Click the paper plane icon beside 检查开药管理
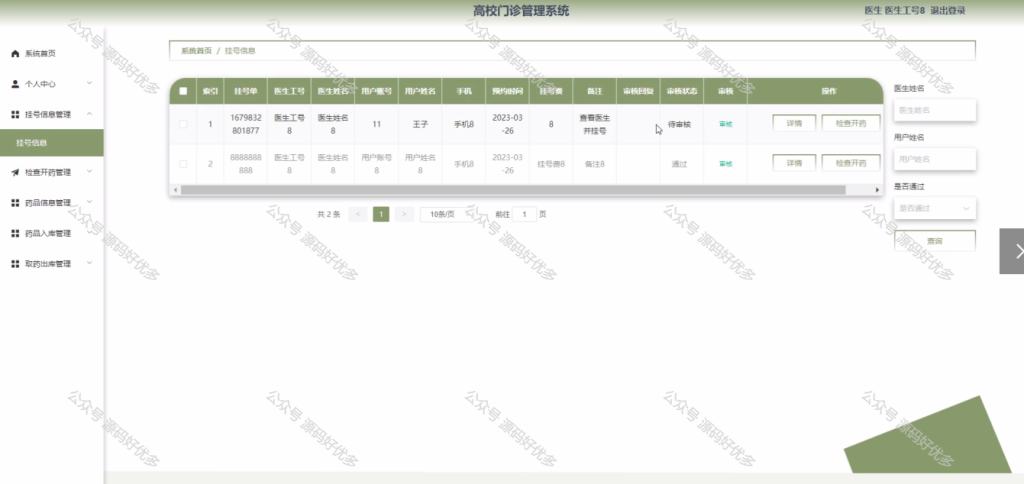 [x=15, y=172]
